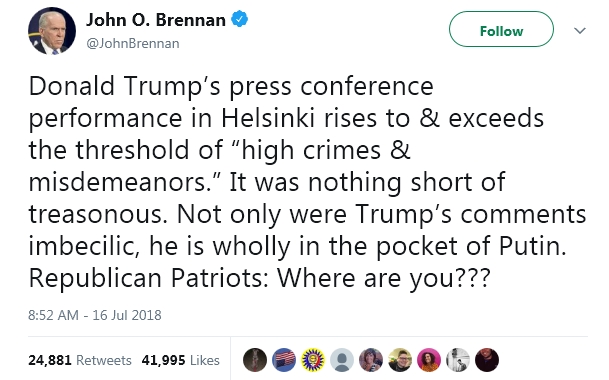Viewport: 609px width, 380px height.
Task: Open the 8:52 AM - 16 Jul 2018 timestamp
Action: 95,315
